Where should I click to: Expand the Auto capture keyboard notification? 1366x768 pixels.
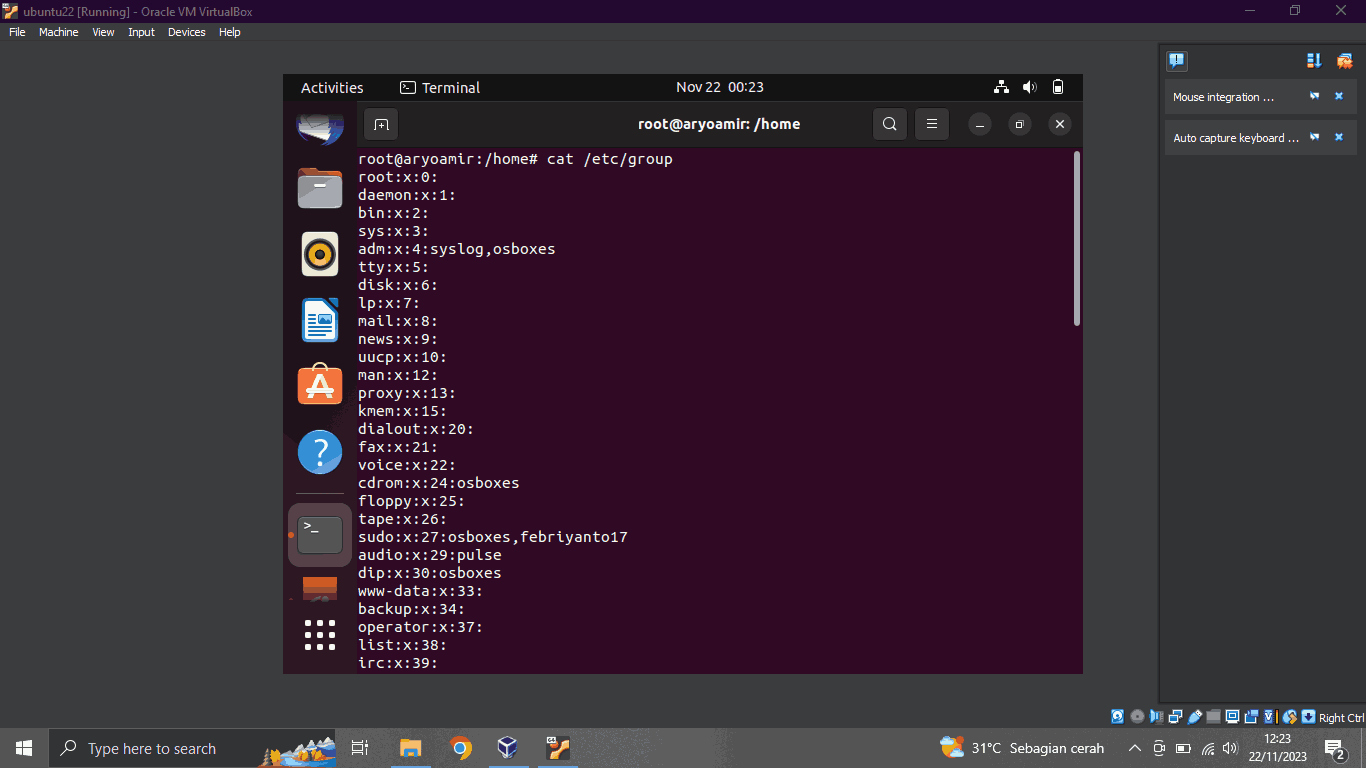click(1236, 138)
